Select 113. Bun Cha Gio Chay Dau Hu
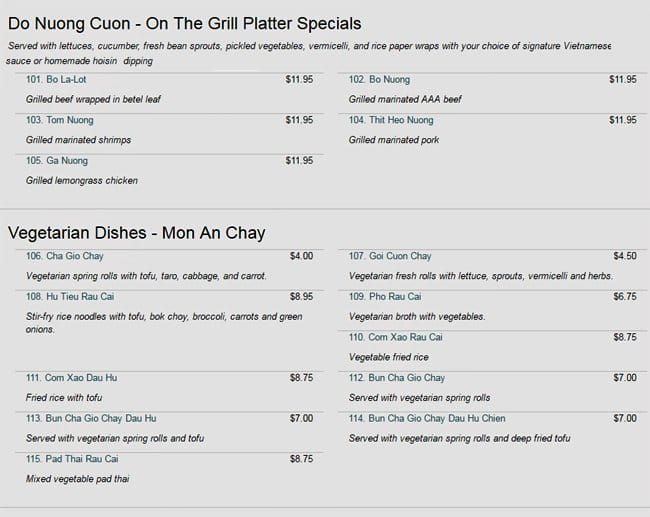 click(91, 419)
